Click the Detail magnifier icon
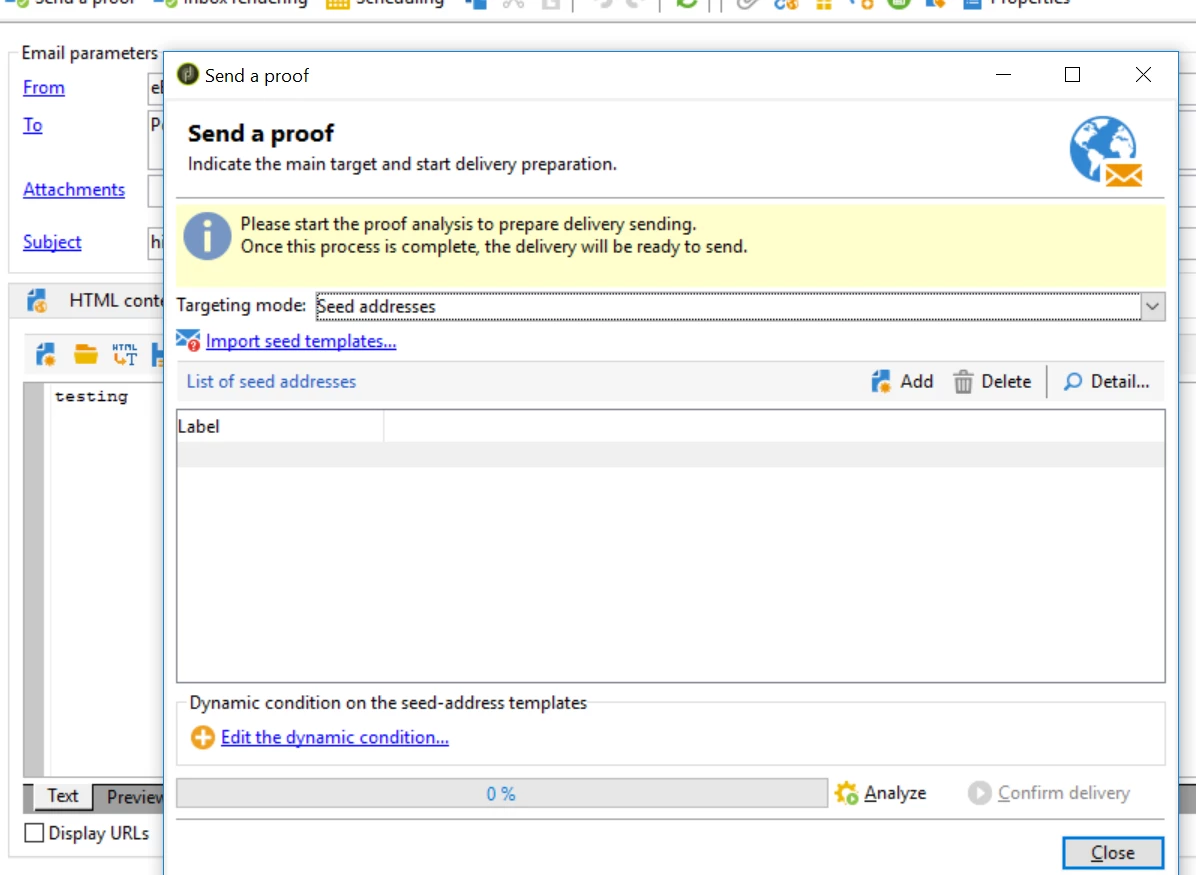The height and width of the screenshot is (875, 1196). tap(1072, 381)
